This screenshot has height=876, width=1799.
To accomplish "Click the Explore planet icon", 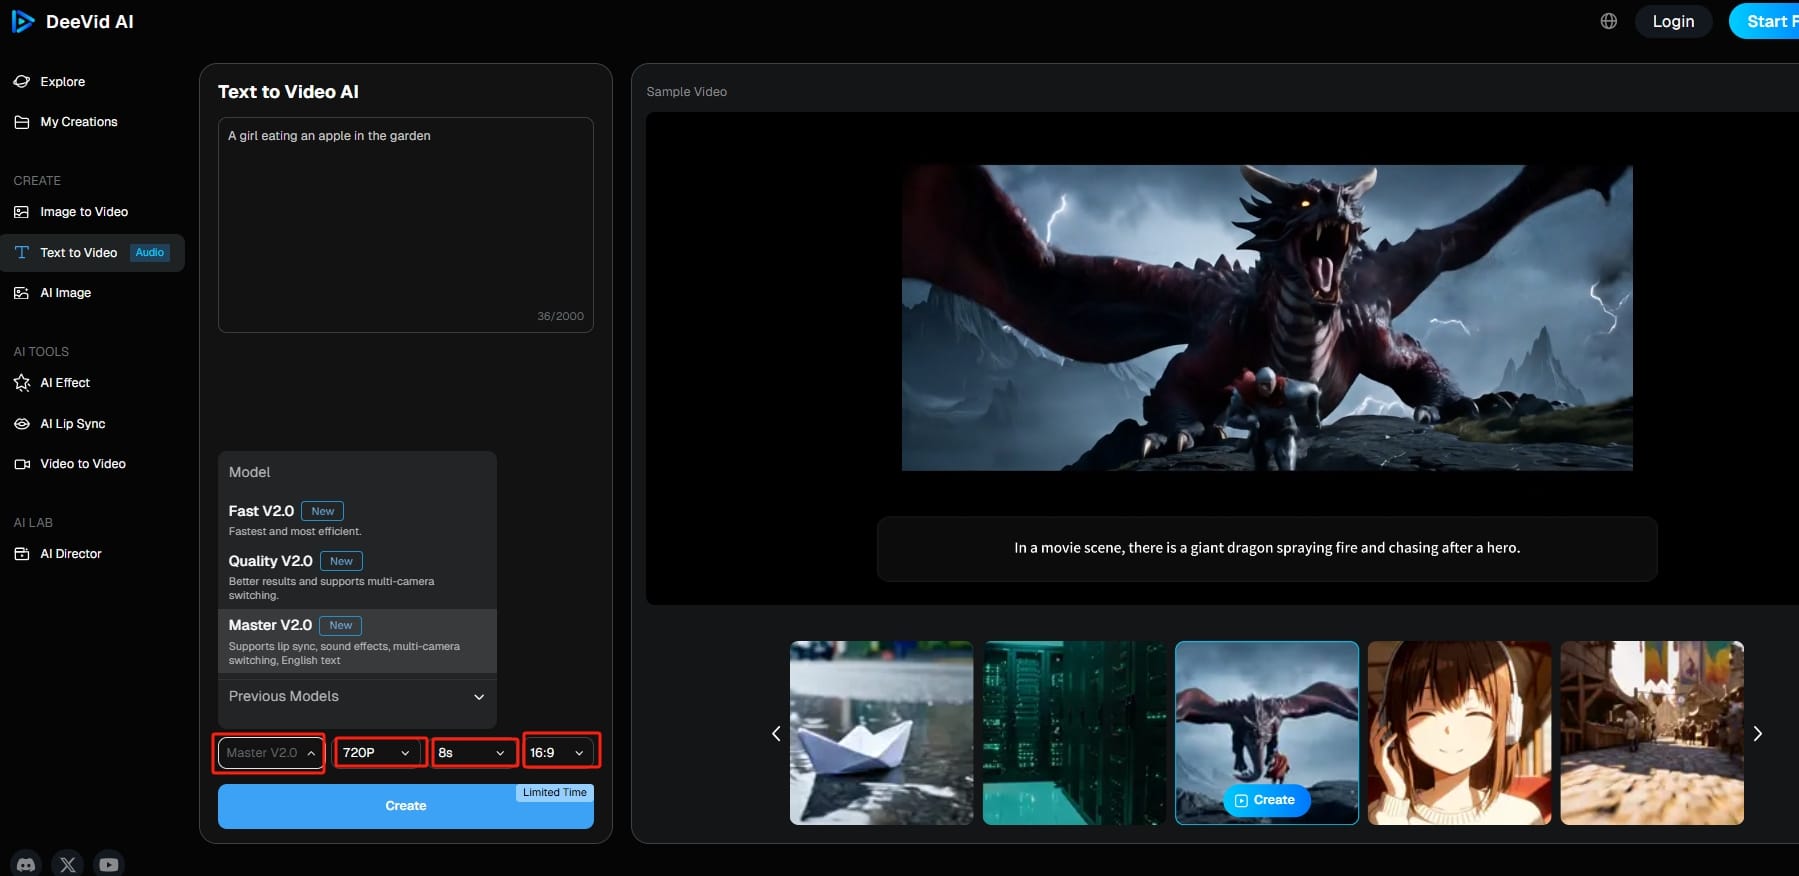I will click(22, 81).
